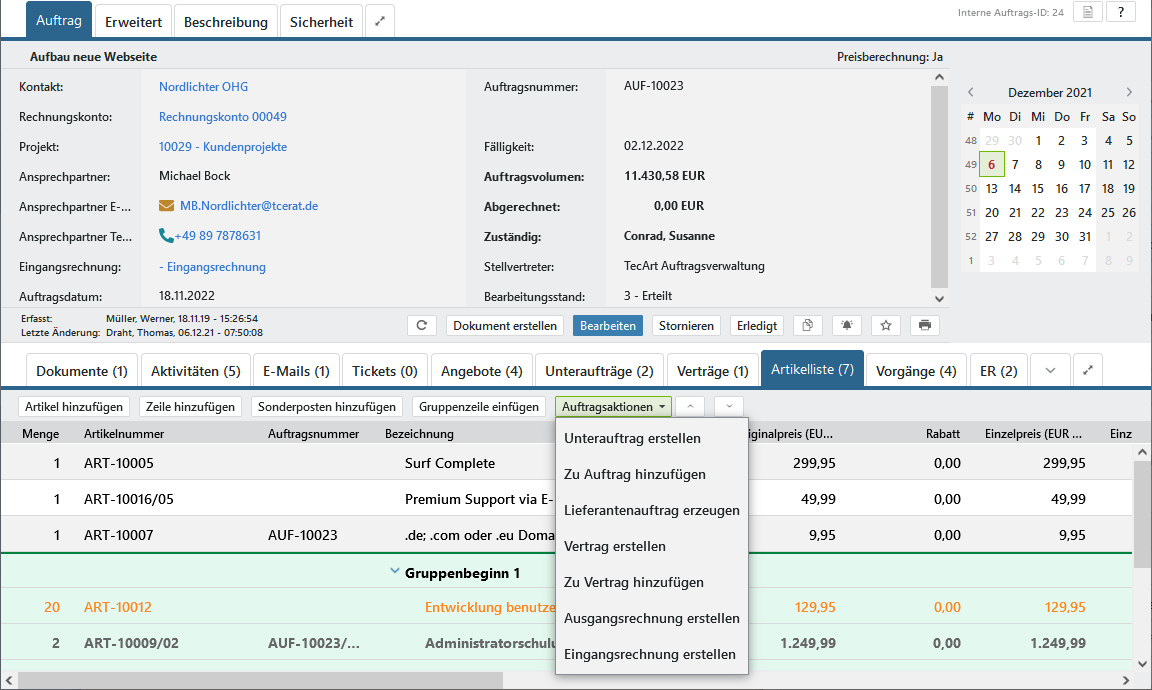Collapse the Gruppenbeginn 1 group

click(394, 573)
